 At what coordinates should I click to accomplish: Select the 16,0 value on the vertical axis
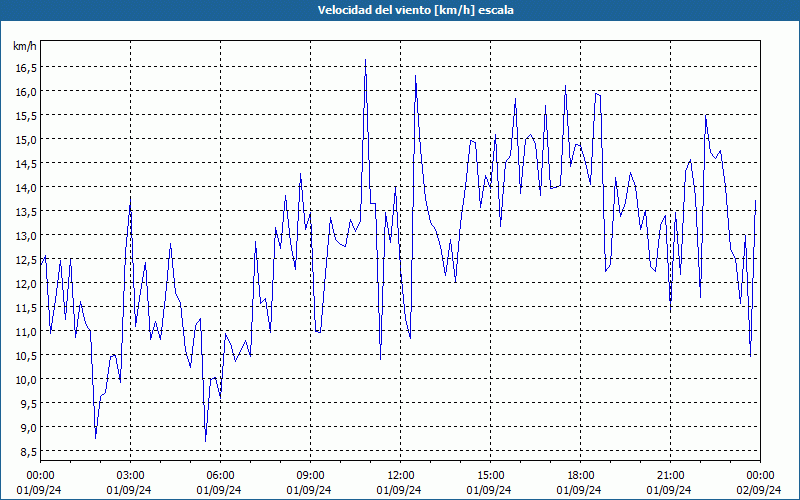24,91
